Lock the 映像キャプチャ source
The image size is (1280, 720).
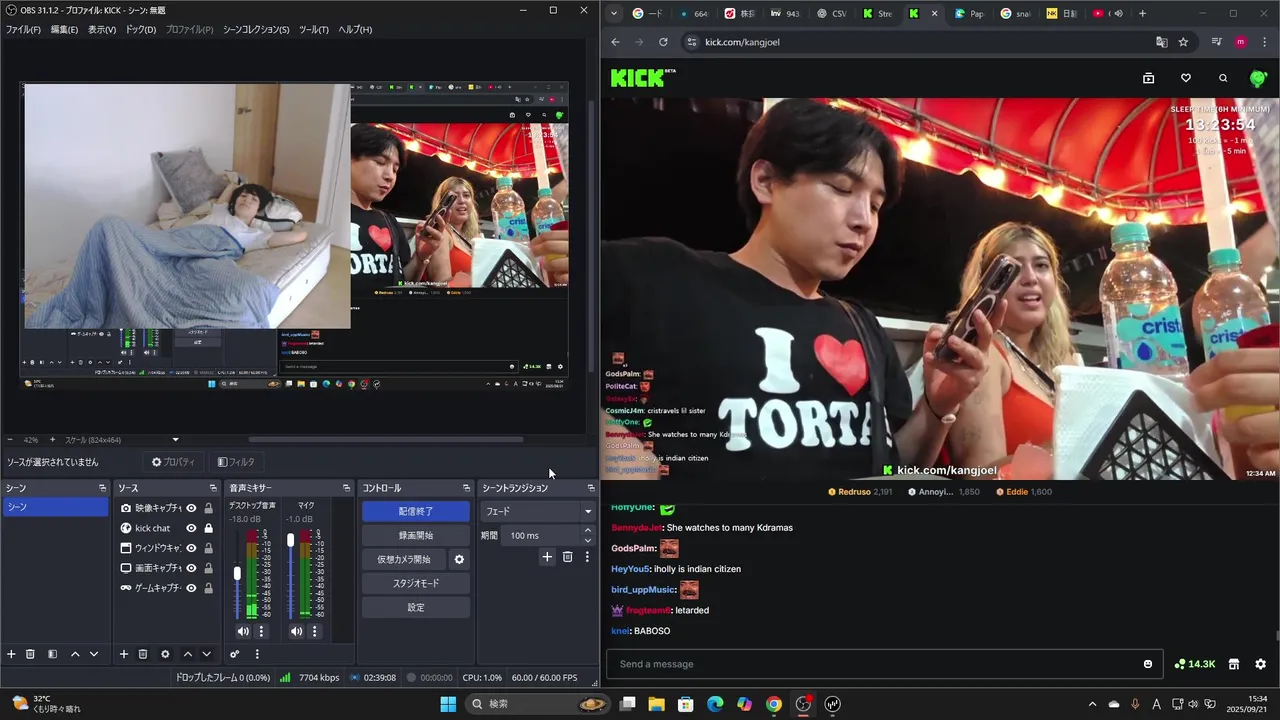pos(208,508)
